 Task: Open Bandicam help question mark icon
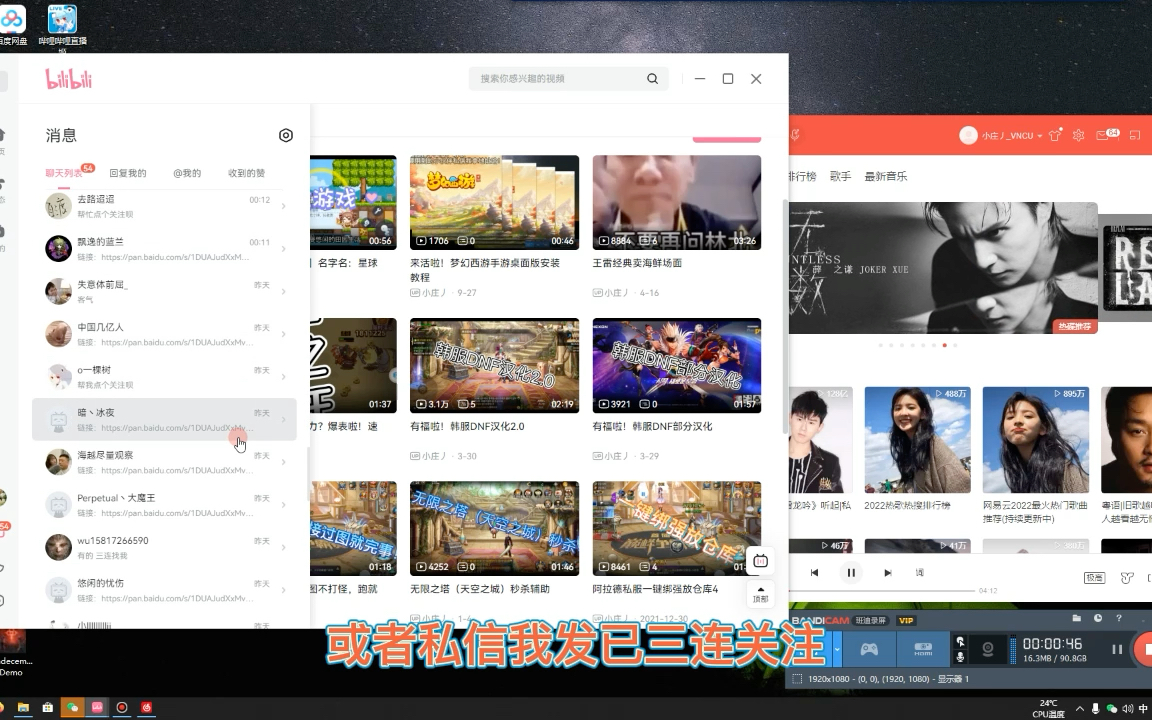coord(1119,618)
